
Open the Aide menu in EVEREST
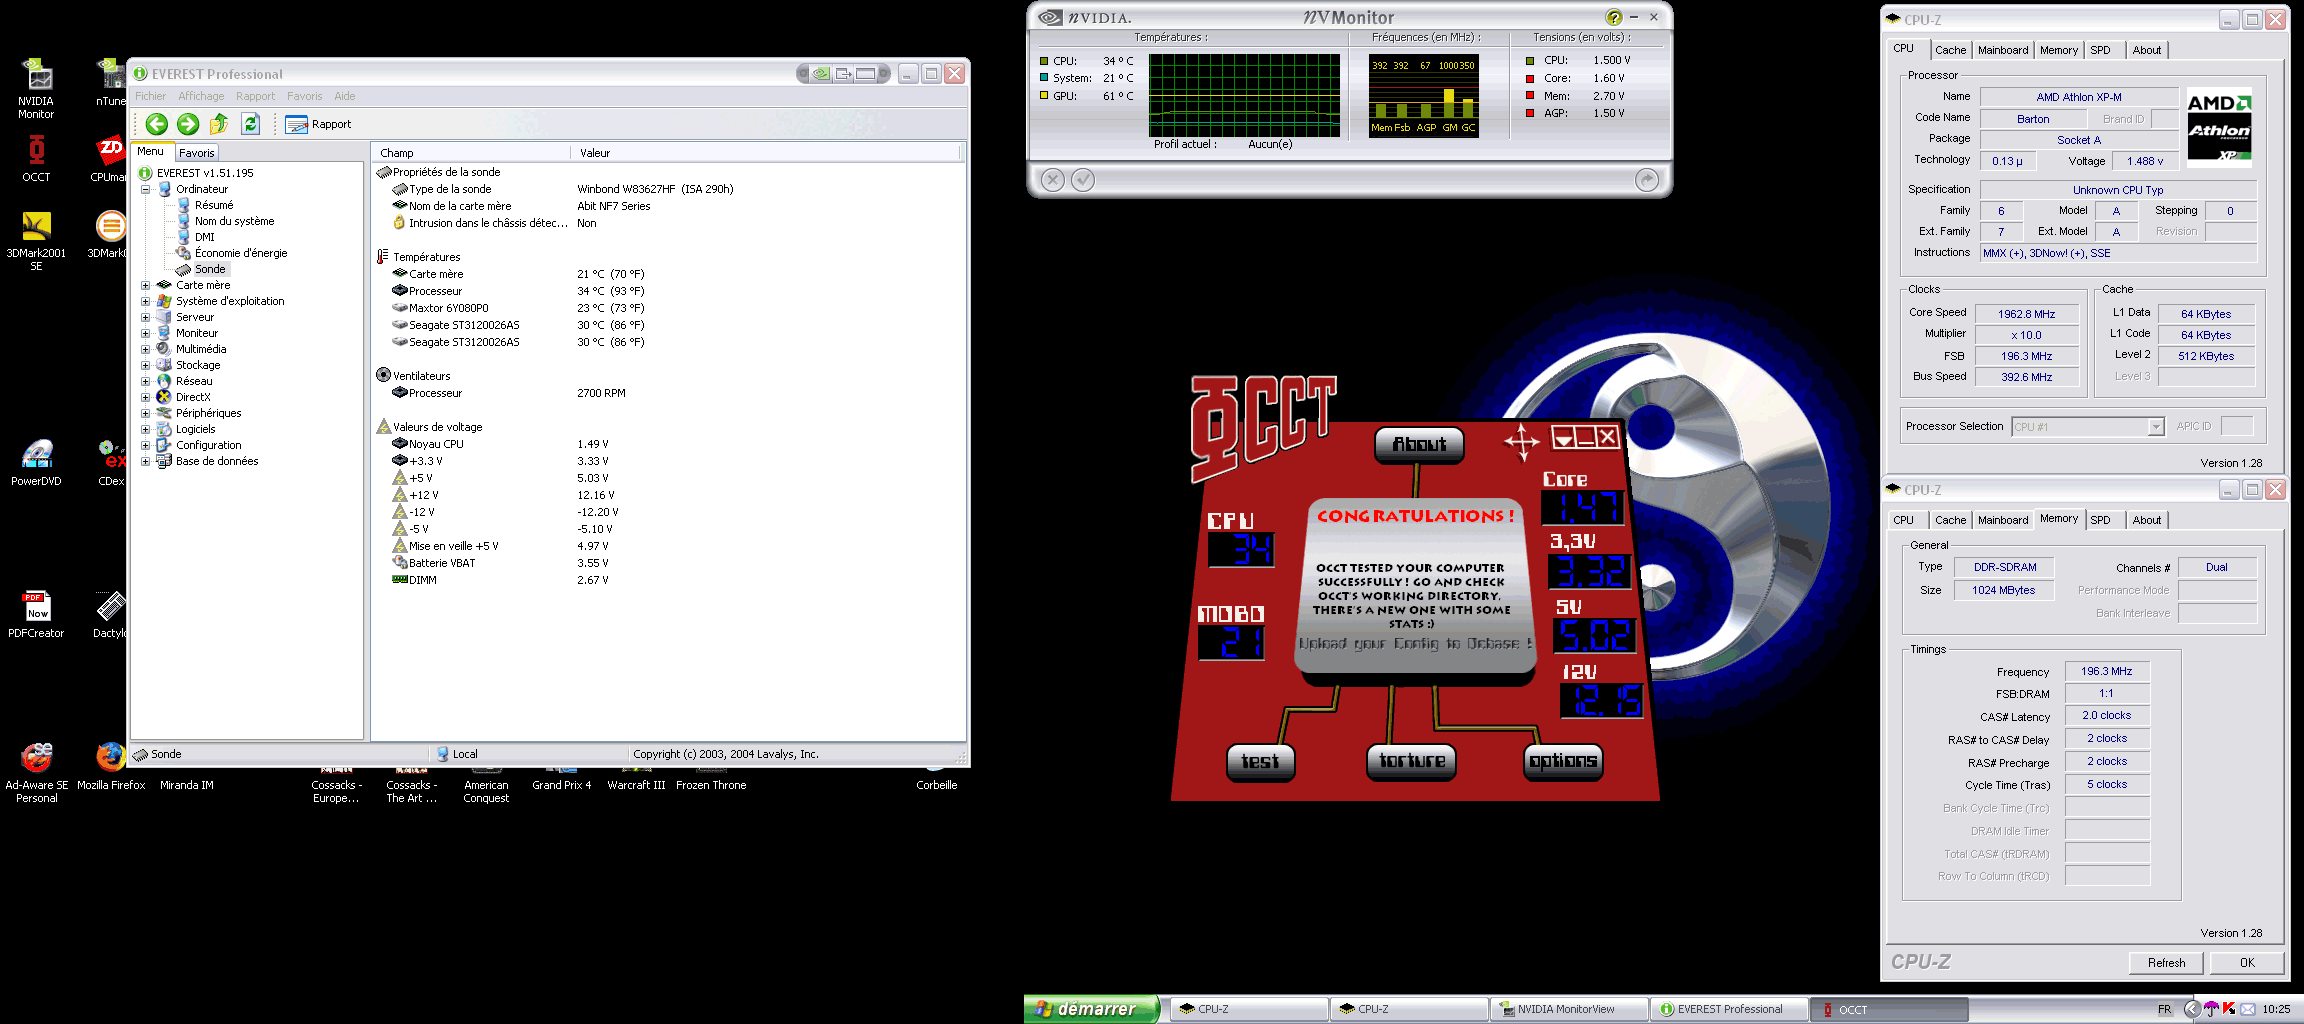(x=345, y=96)
